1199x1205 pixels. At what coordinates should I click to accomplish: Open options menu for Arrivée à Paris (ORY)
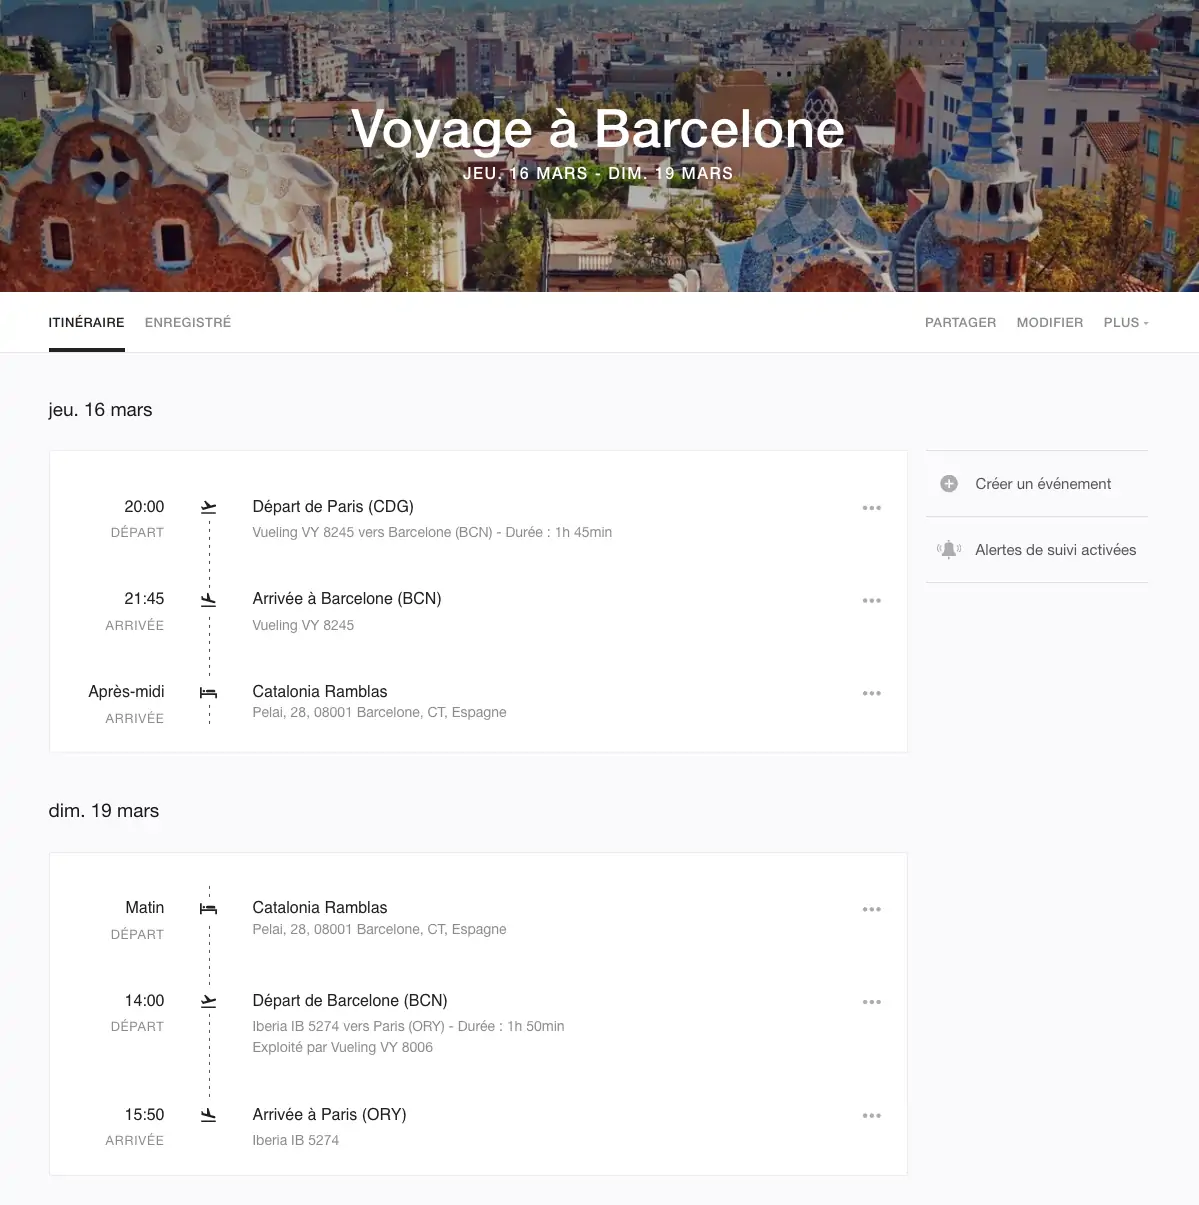tap(872, 1116)
